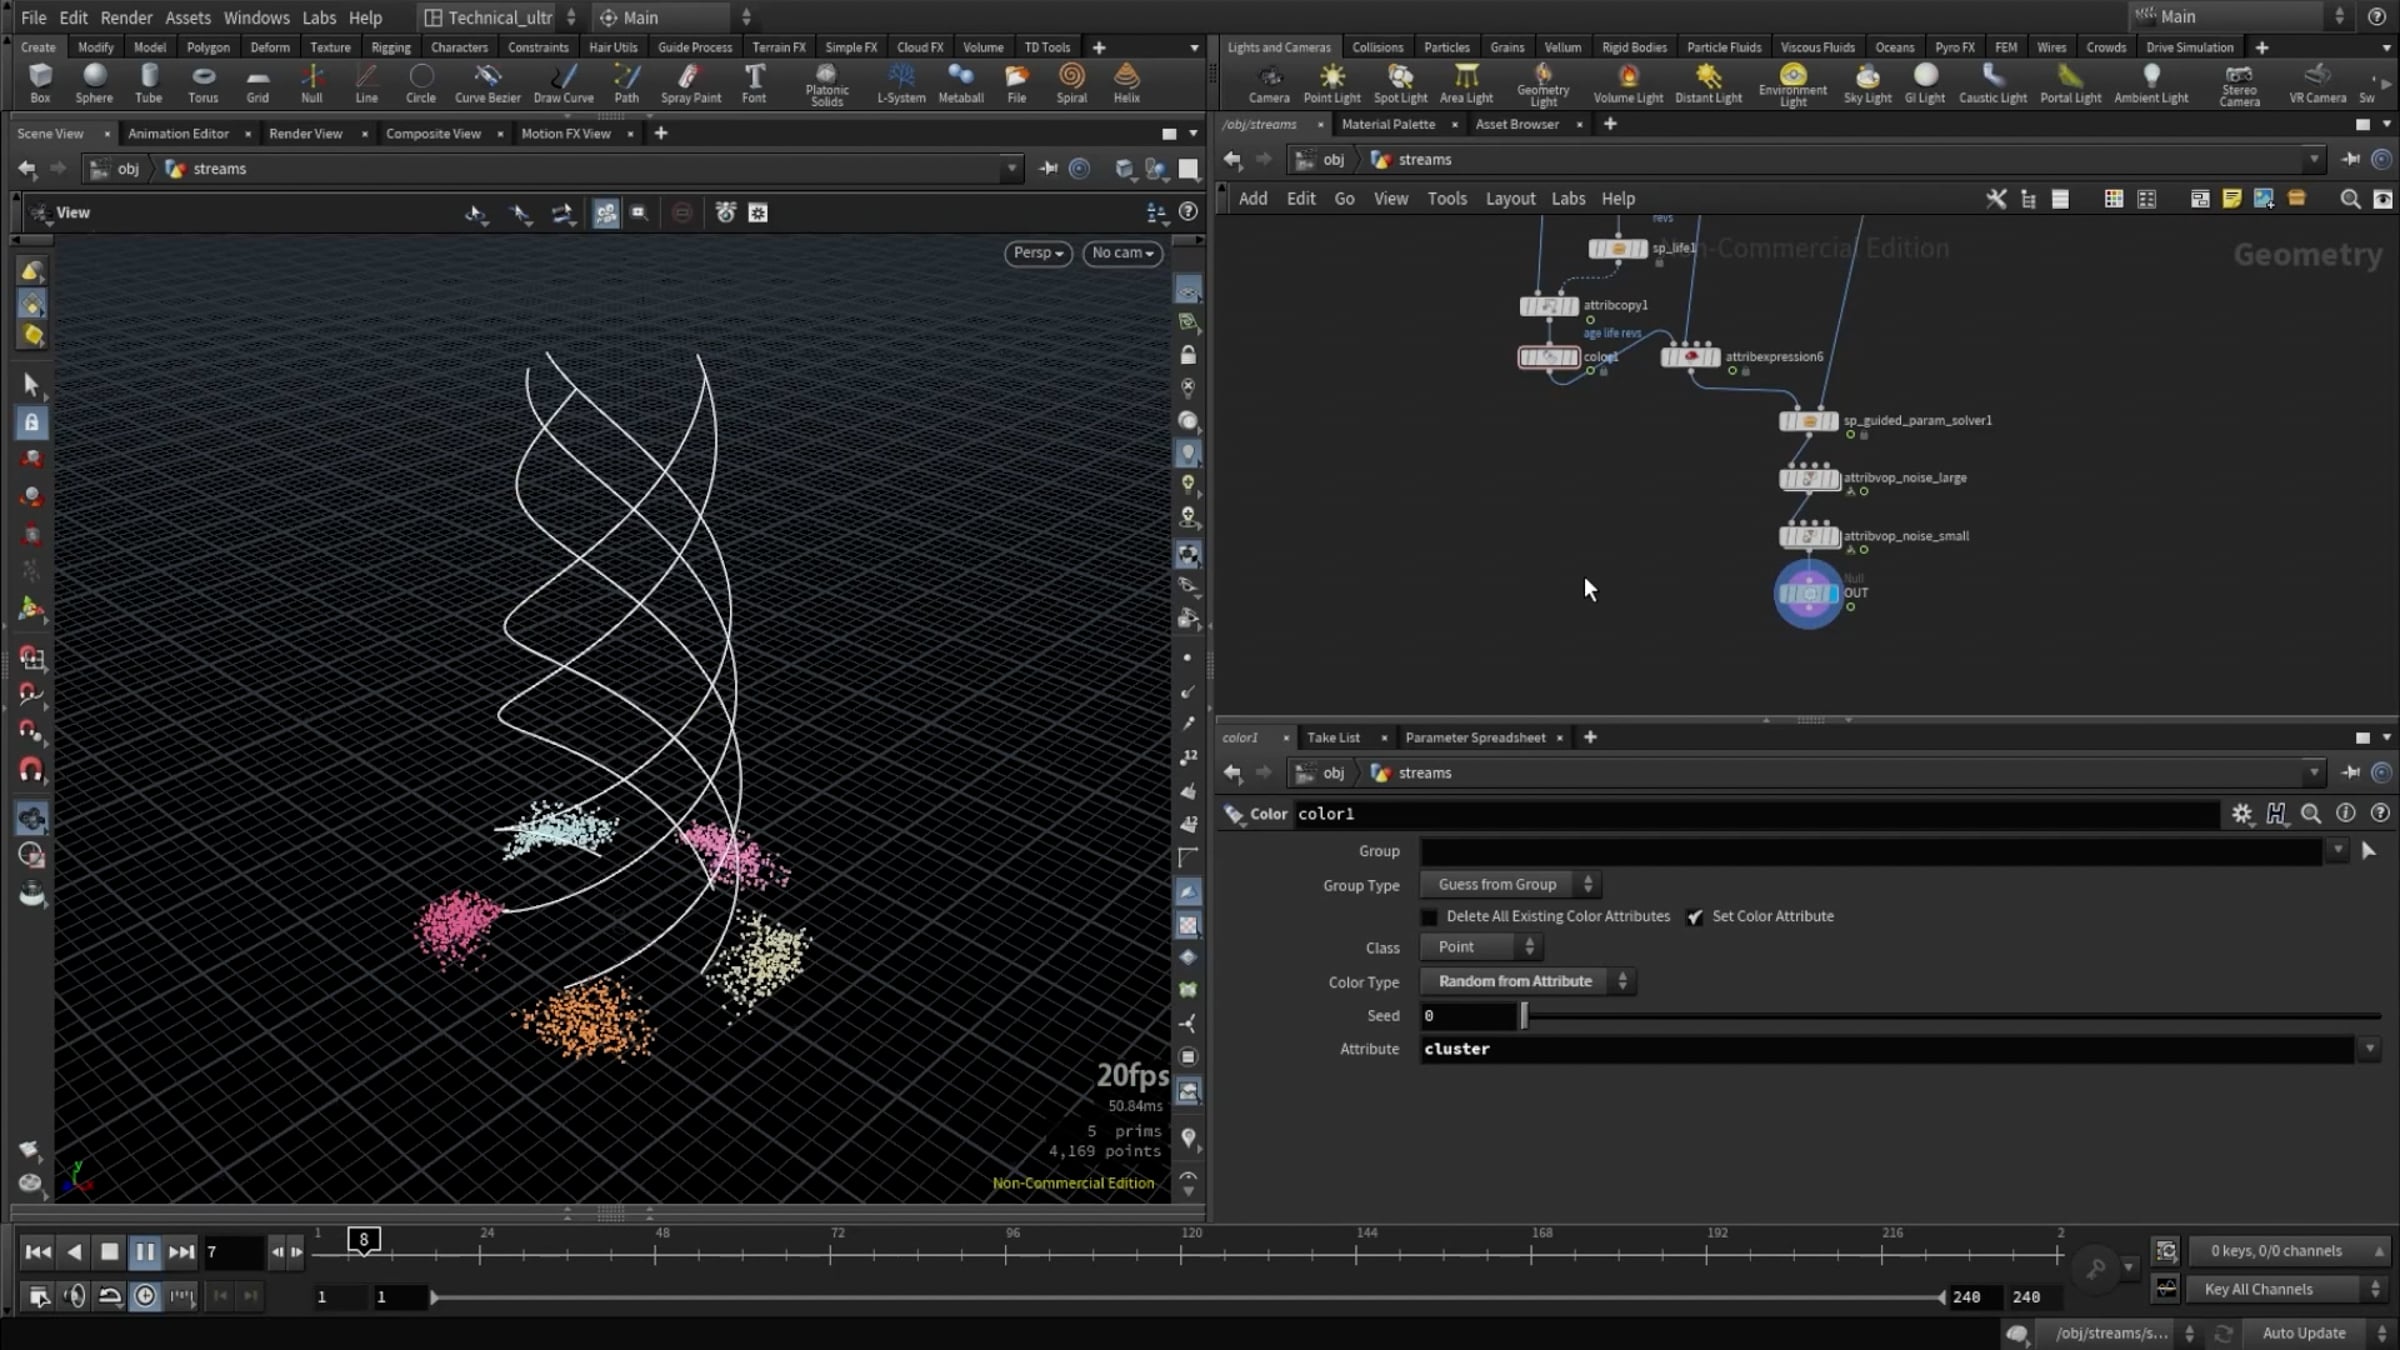Add a Camera from the shelf
2400x1350 pixels.
click(x=1269, y=84)
